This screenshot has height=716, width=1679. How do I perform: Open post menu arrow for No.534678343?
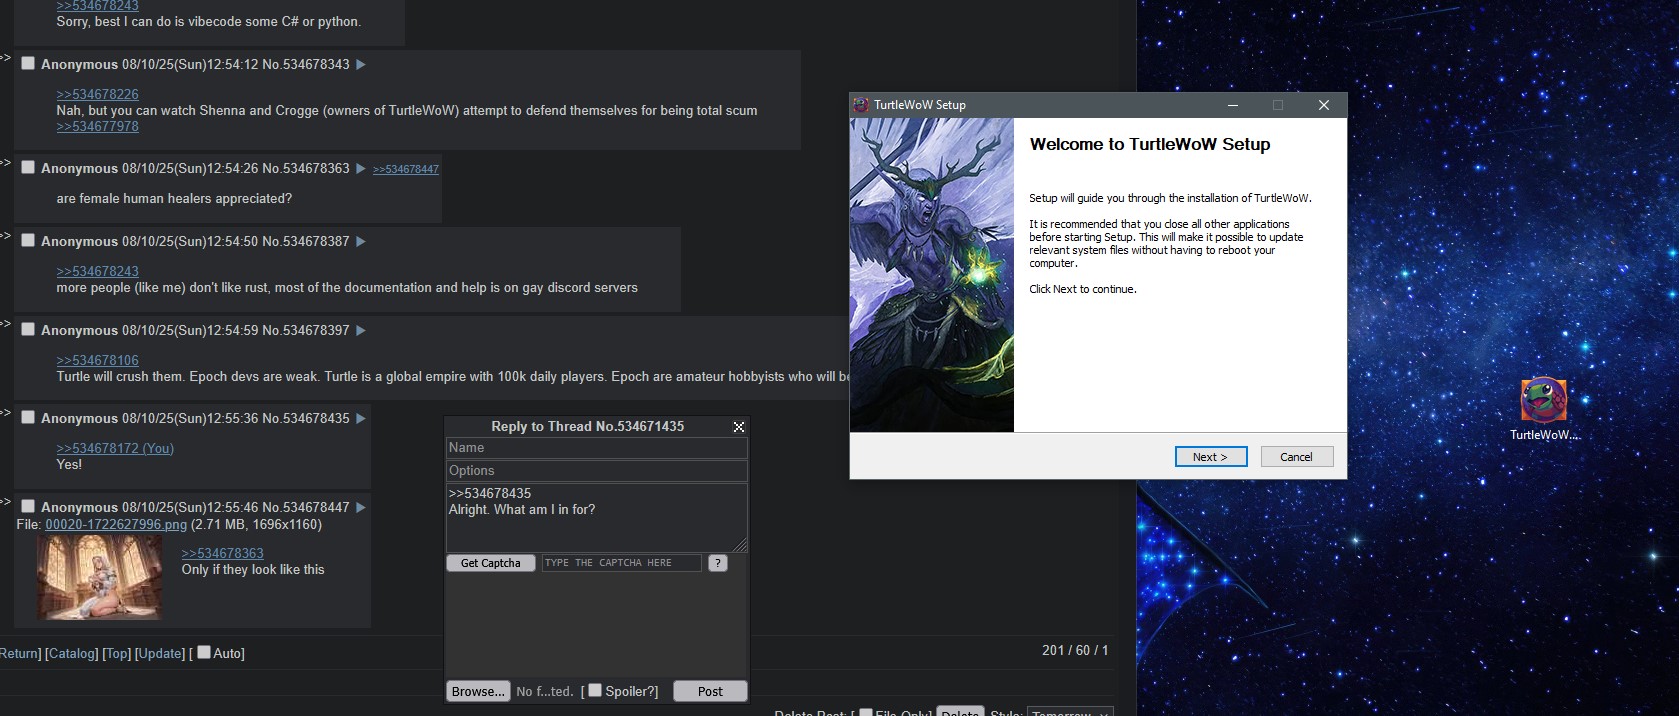pyautogui.click(x=361, y=64)
